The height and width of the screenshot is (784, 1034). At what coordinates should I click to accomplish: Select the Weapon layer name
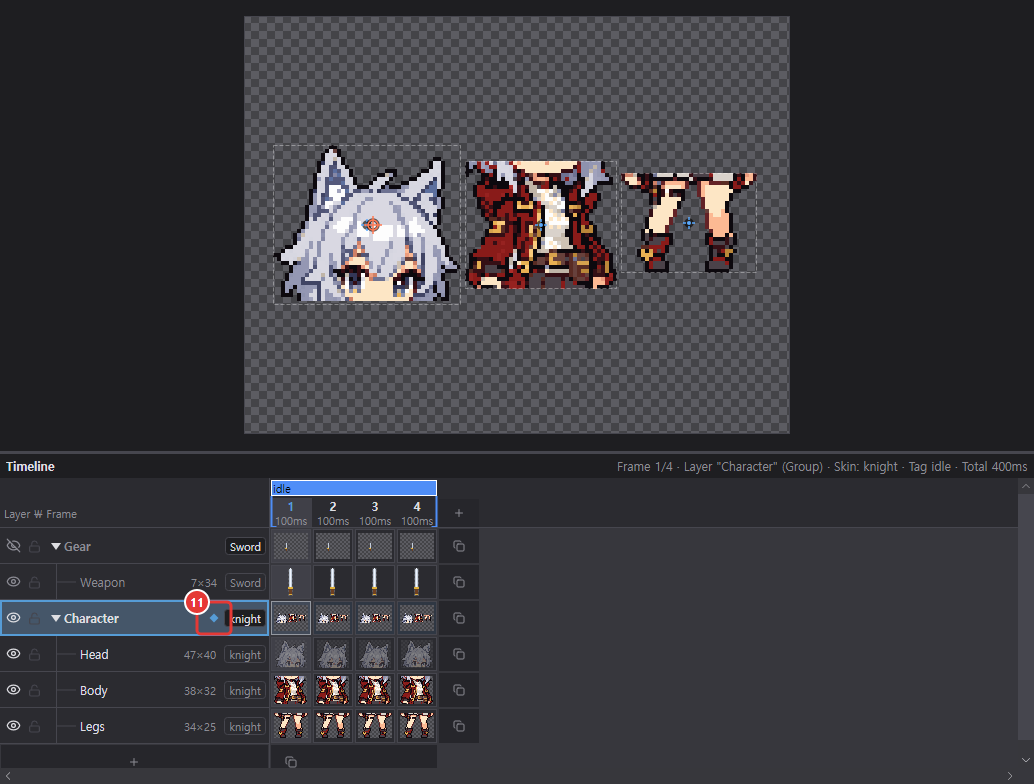[x=102, y=583]
